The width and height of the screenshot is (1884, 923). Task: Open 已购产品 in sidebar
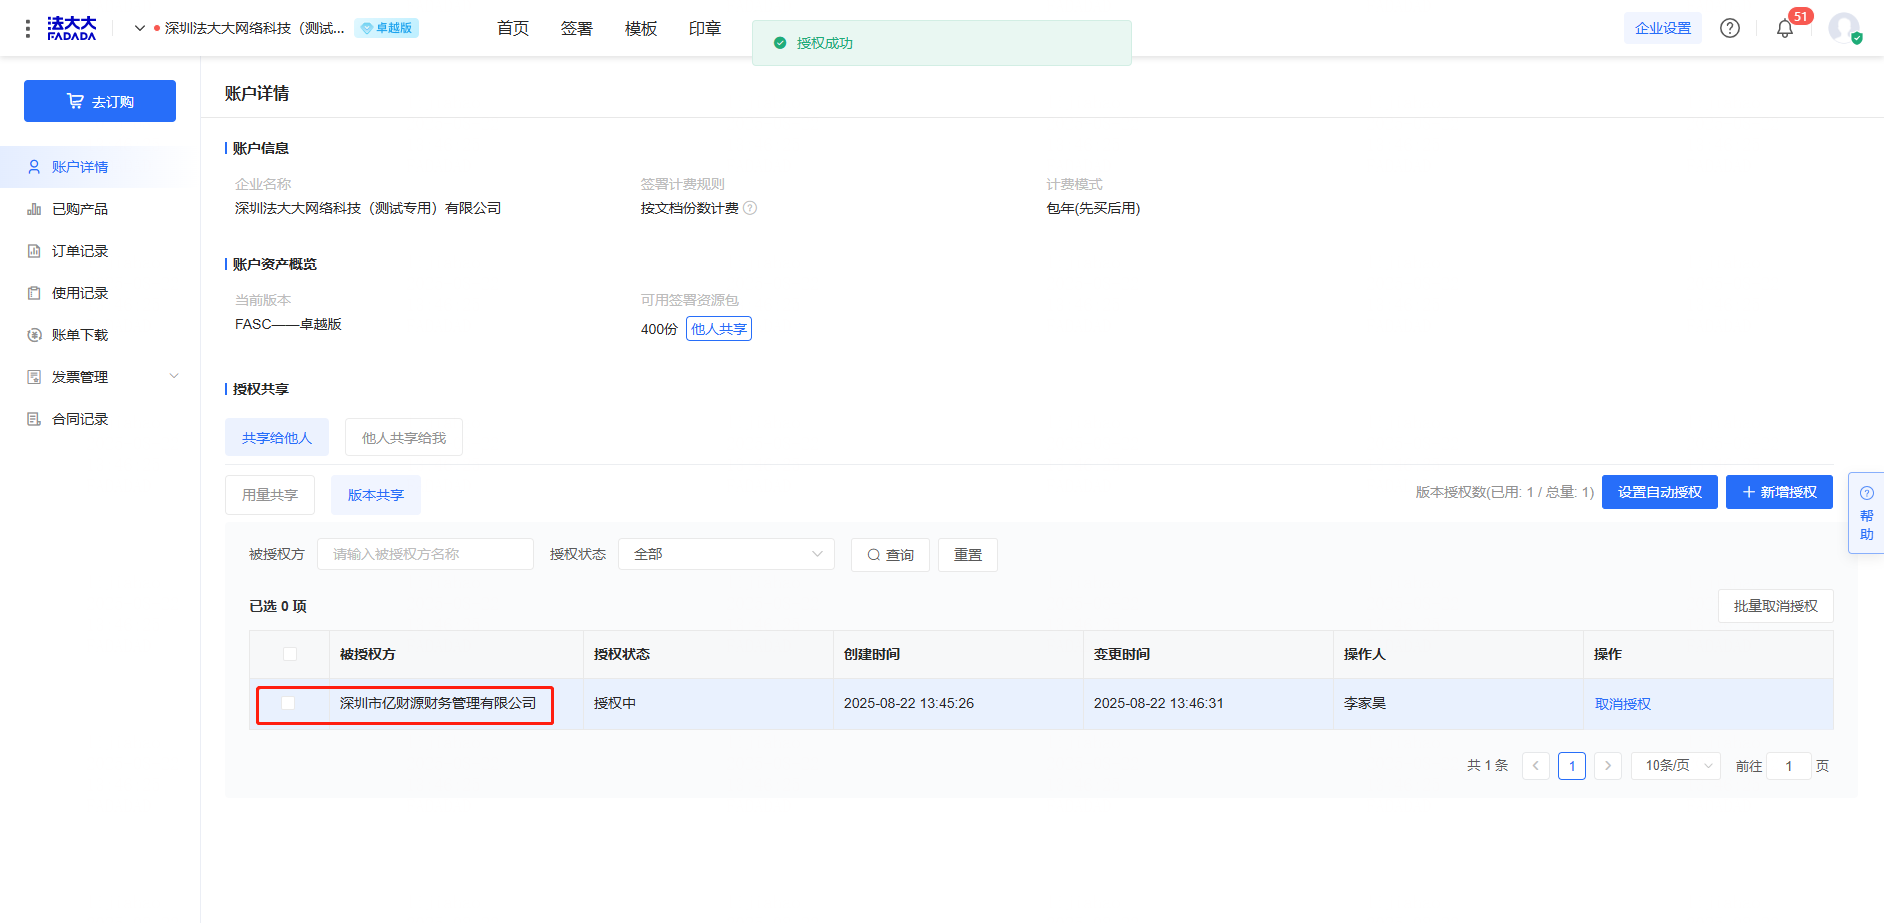[x=100, y=209]
